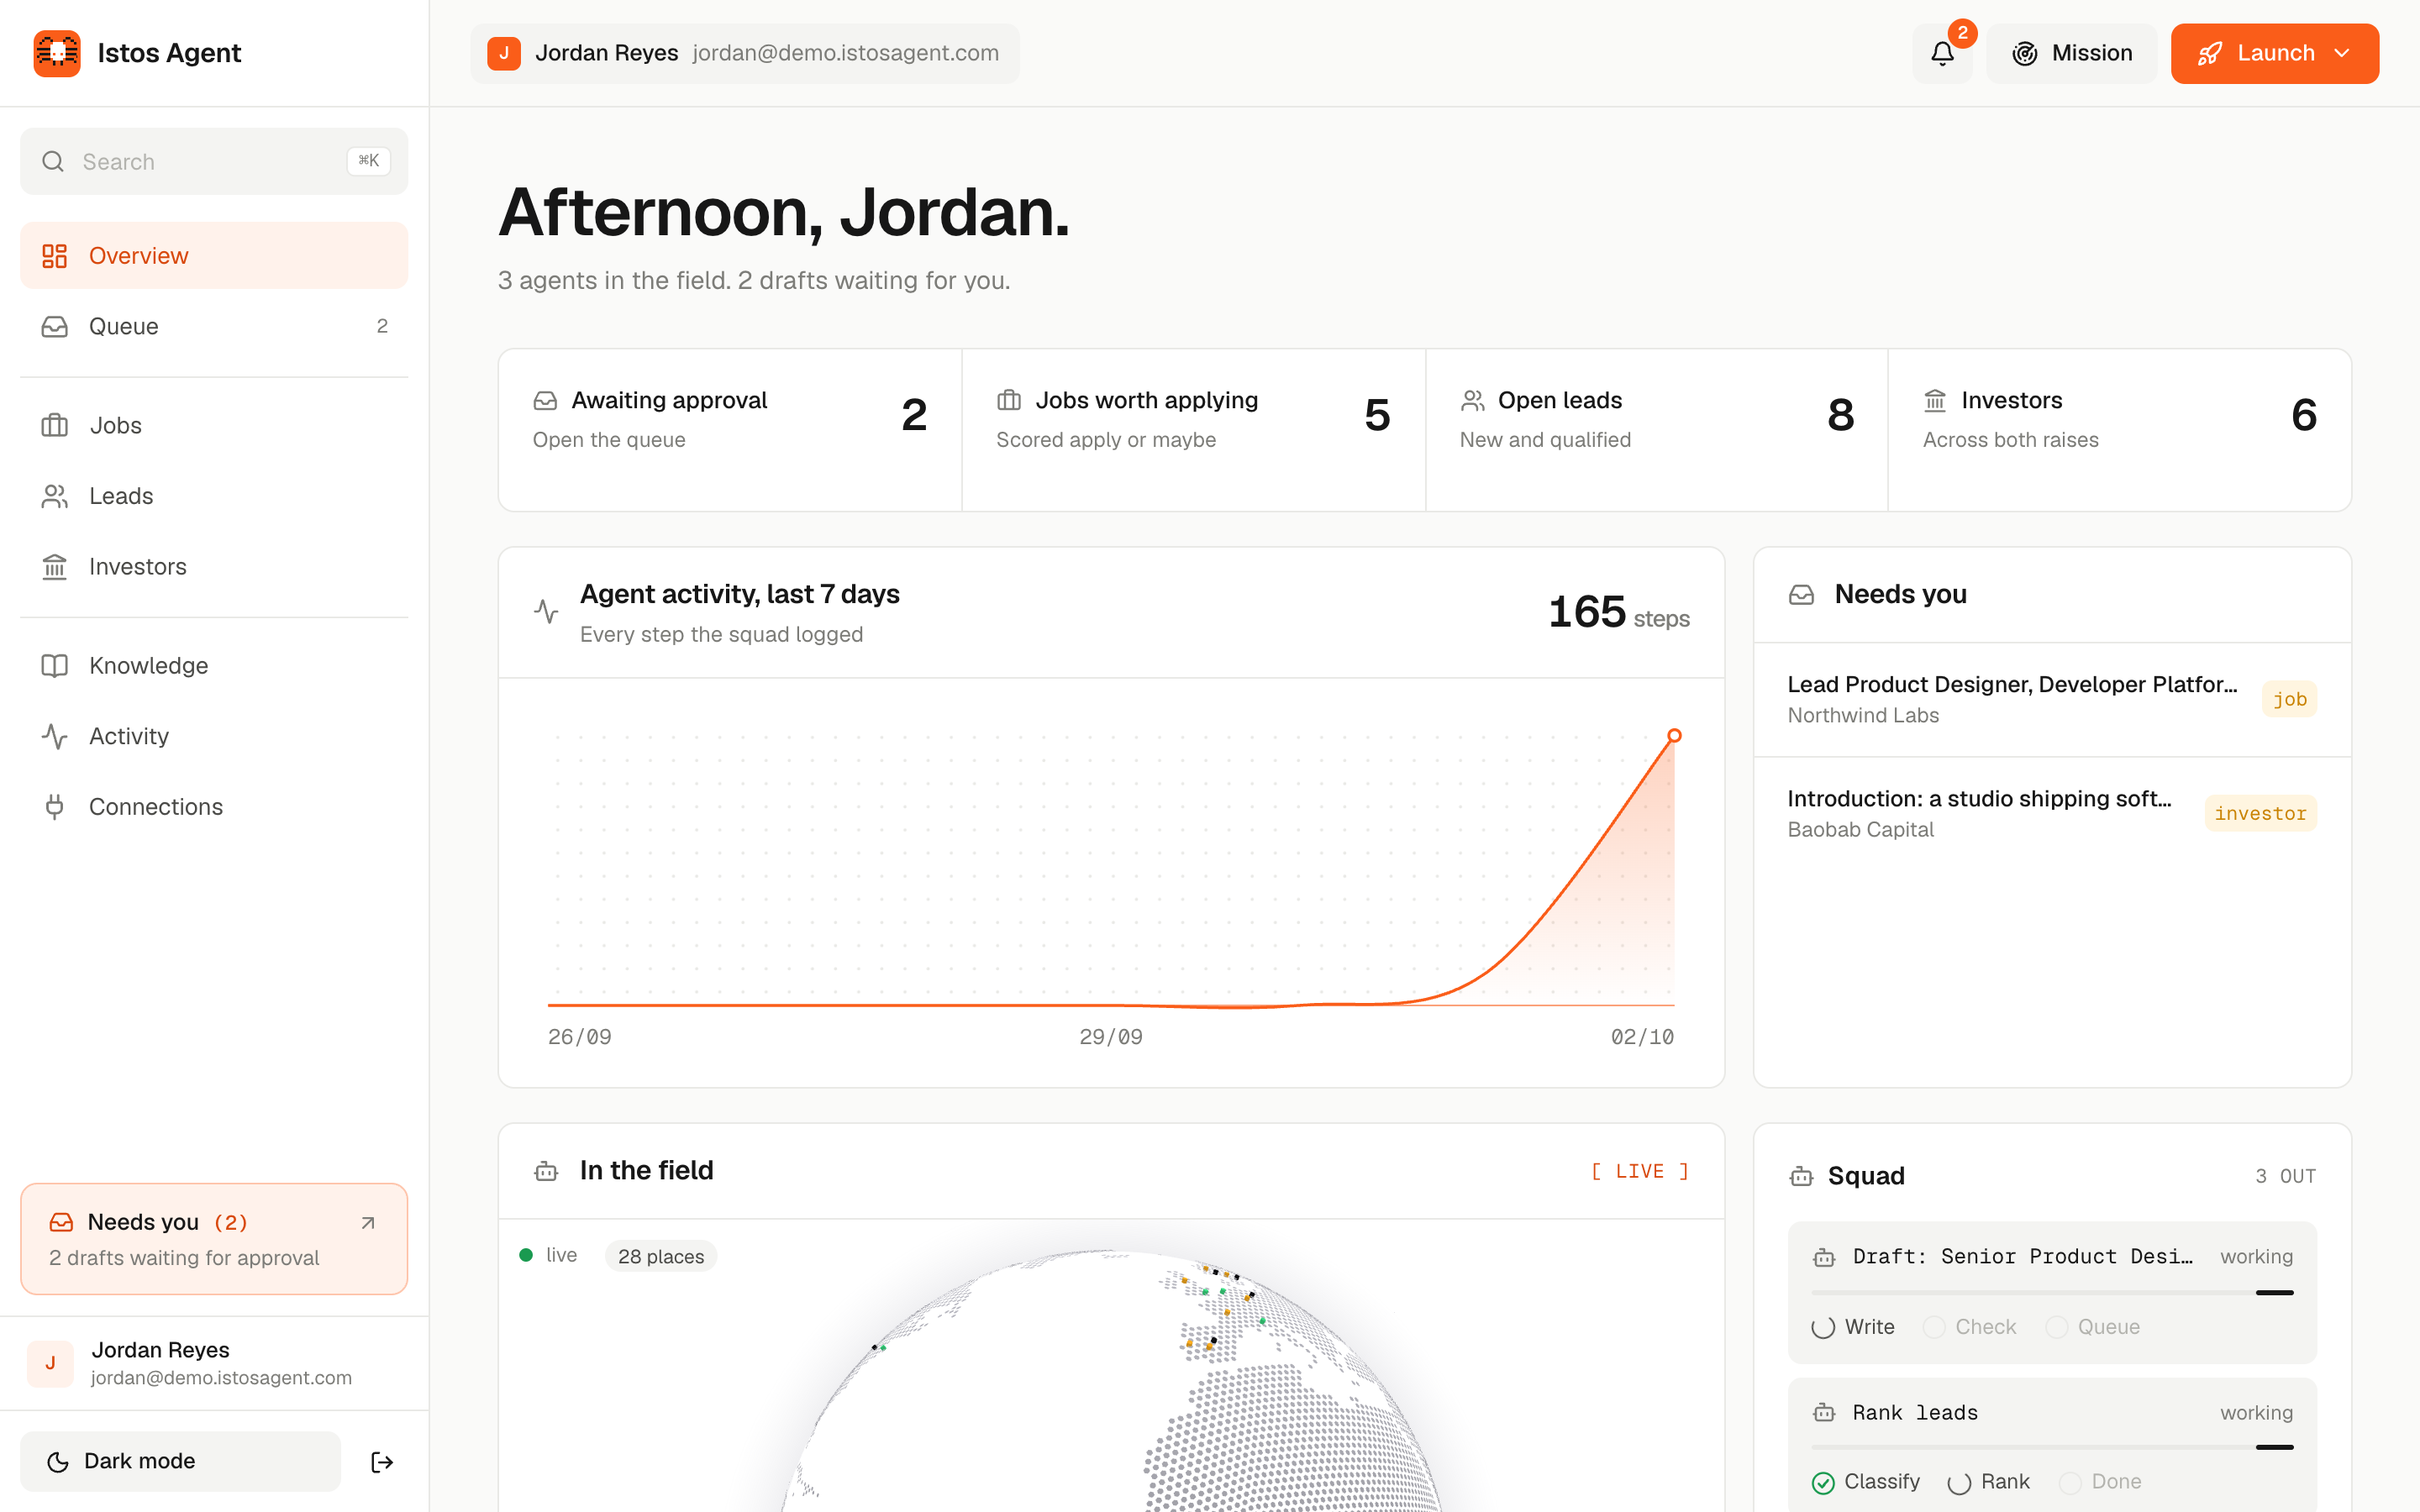2420x1512 pixels.
Task: Open the arrow on the Needs you sidebar card
Action: pos(368,1223)
